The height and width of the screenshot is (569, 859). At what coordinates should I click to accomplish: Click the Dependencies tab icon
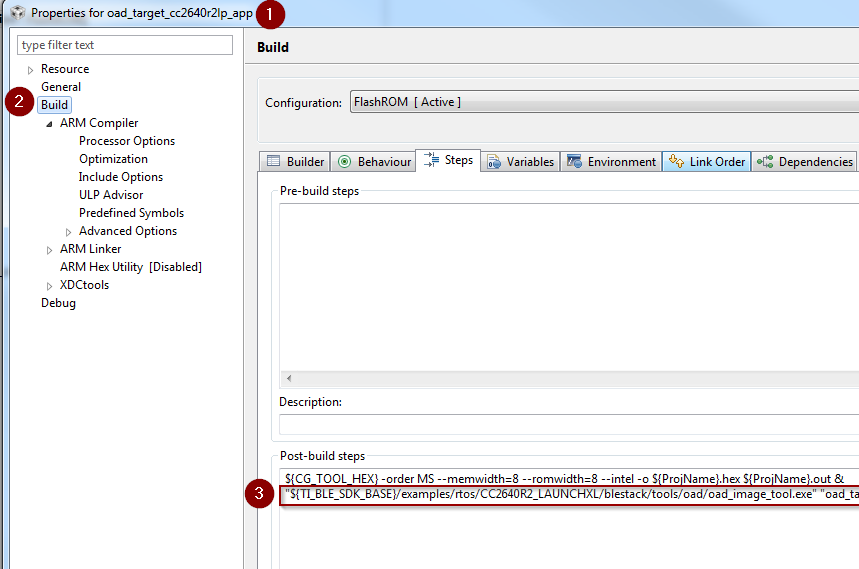tap(765, 162)
